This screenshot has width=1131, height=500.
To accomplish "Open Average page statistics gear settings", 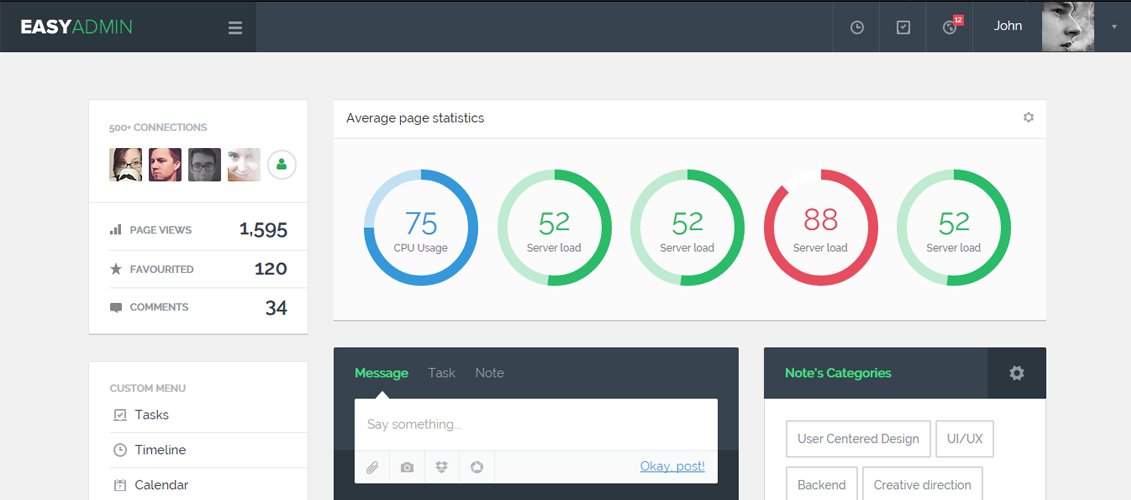I will point(1028,118).
